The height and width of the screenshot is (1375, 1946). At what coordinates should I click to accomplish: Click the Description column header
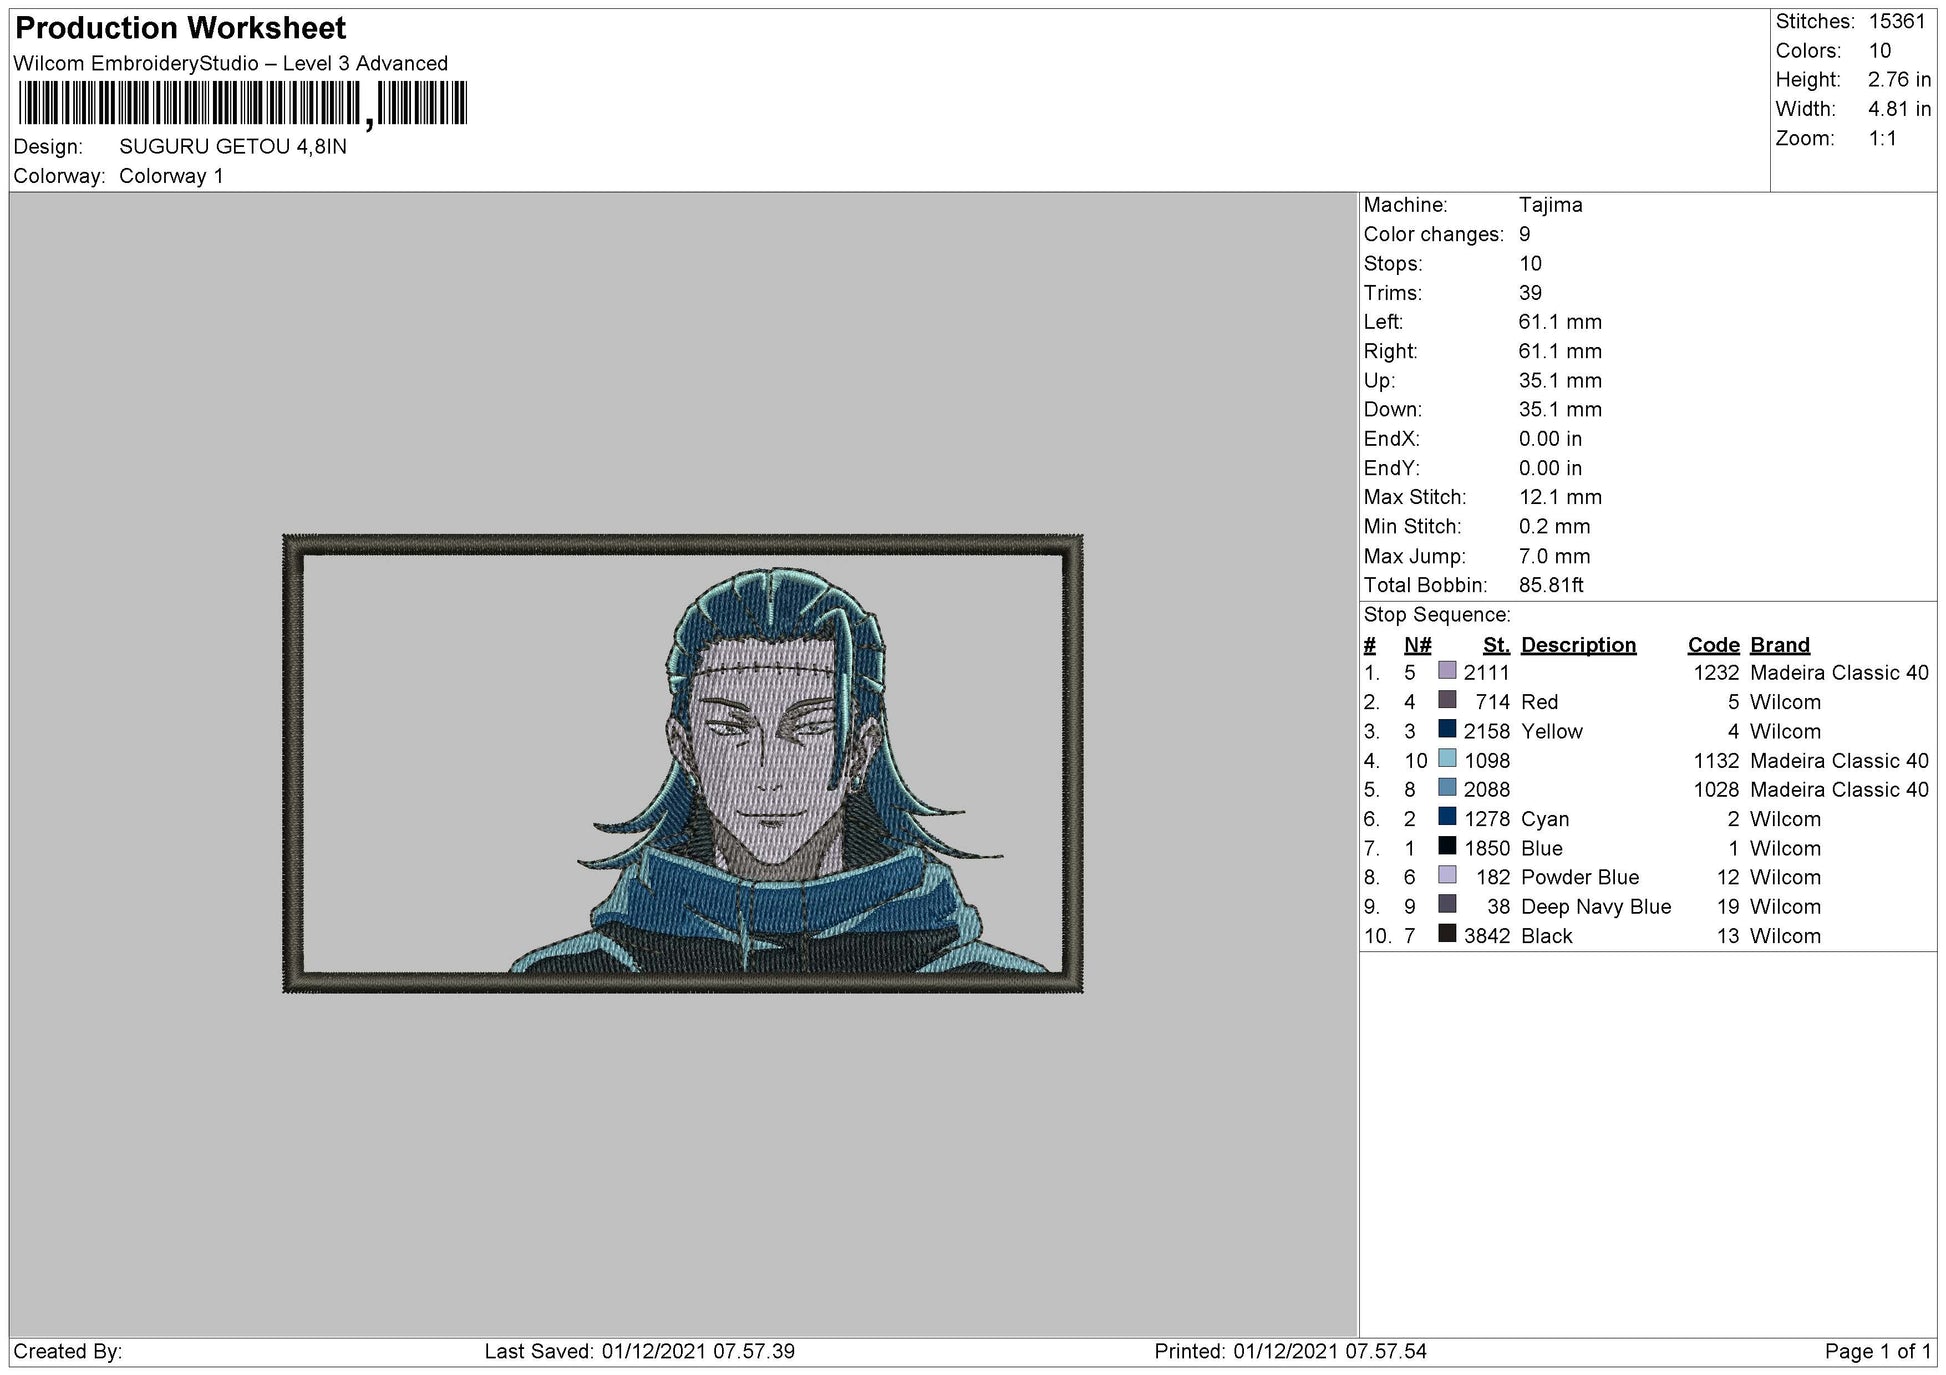pyautogui.click(x=1578, y=645)
